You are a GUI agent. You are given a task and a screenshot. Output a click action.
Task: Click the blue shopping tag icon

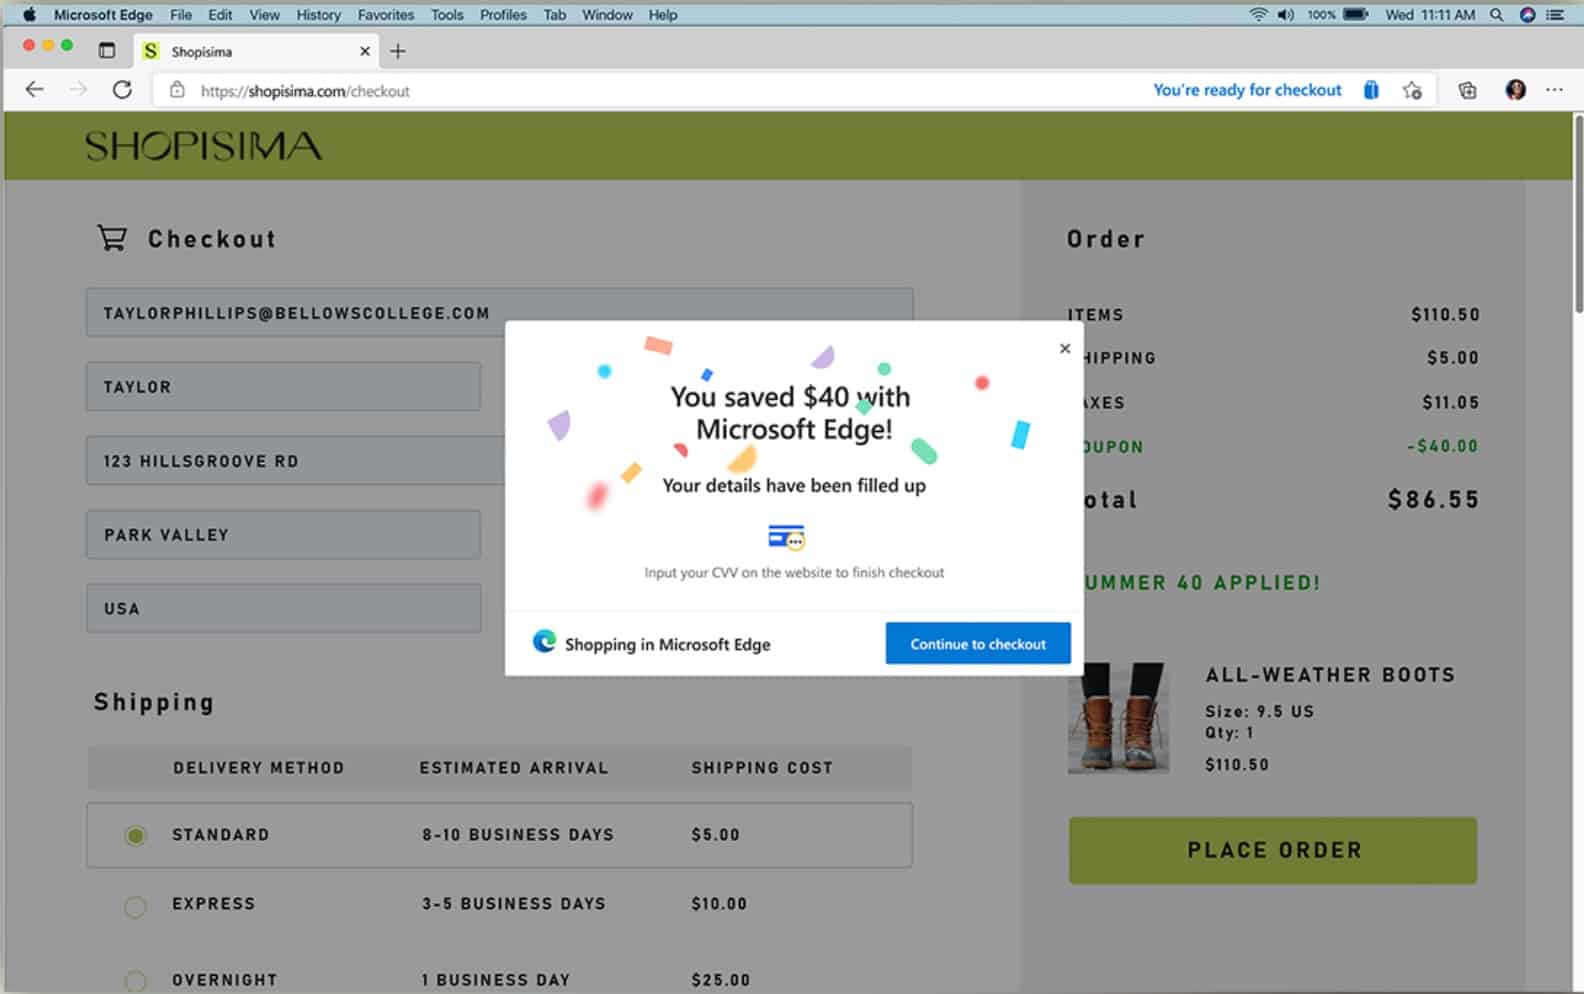tap(1371, 90)
